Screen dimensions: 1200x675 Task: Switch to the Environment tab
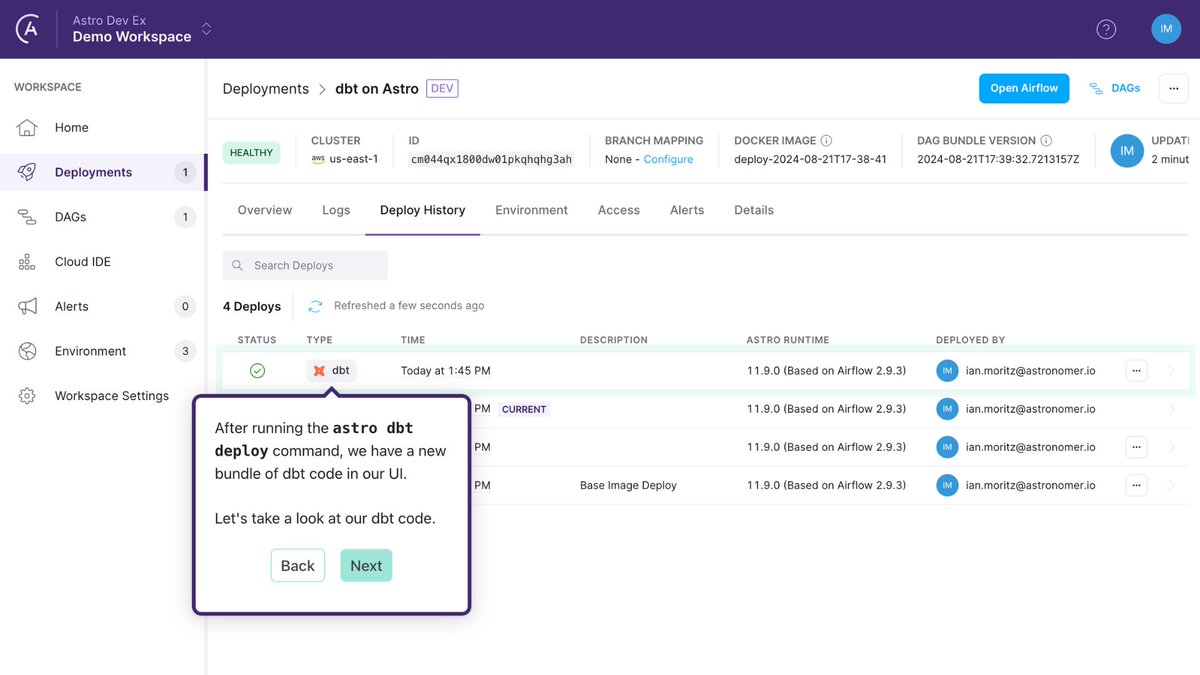(532, 210)
